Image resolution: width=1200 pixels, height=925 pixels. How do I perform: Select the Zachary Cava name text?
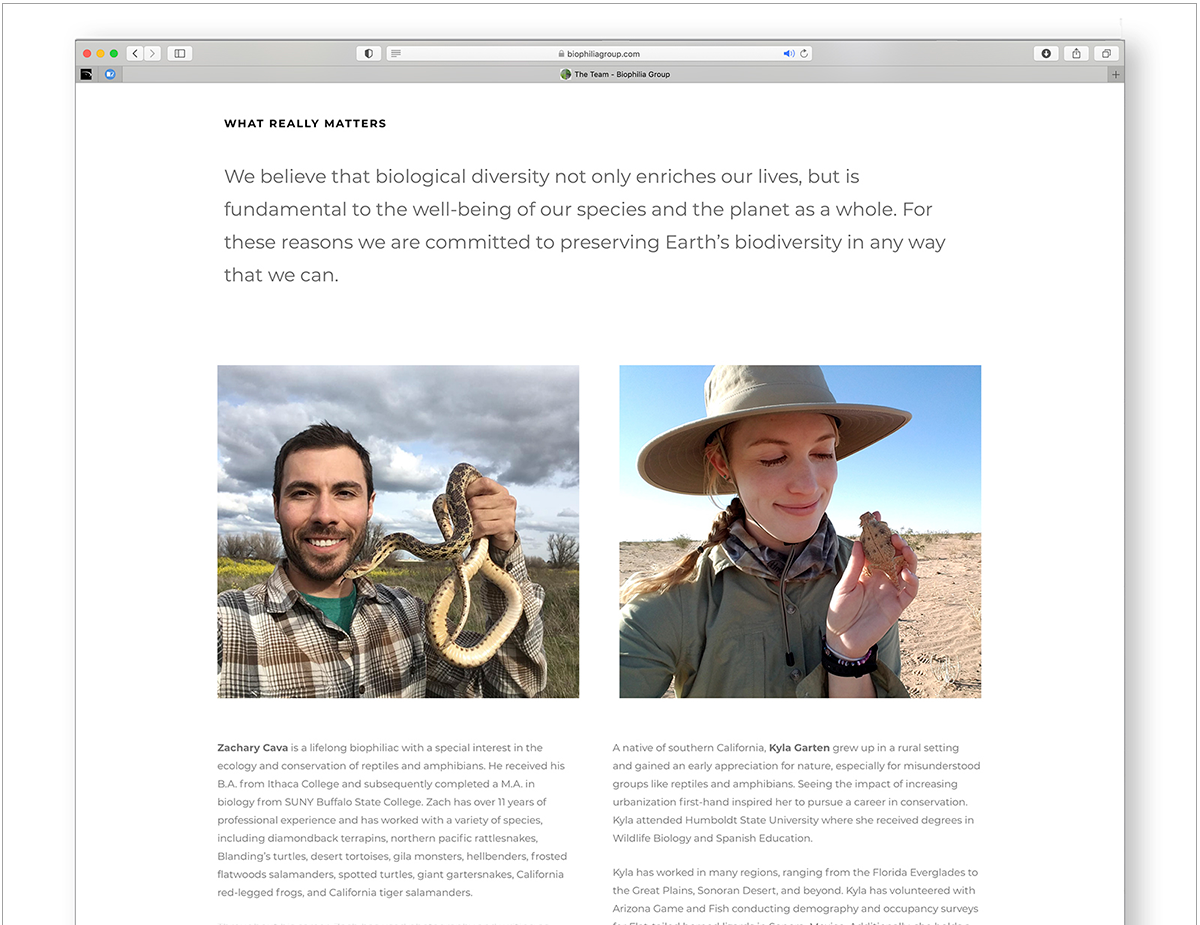coord(252,748)
